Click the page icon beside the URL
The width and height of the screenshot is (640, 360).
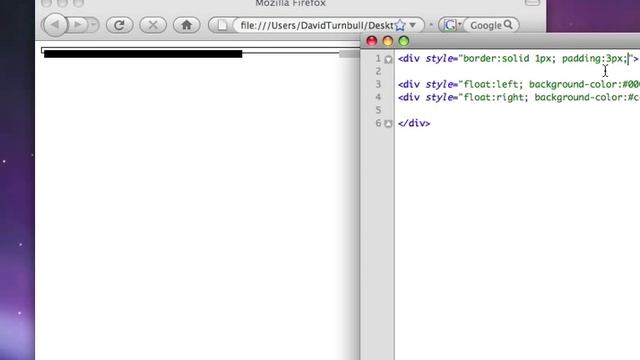click(x=222, y=25)
